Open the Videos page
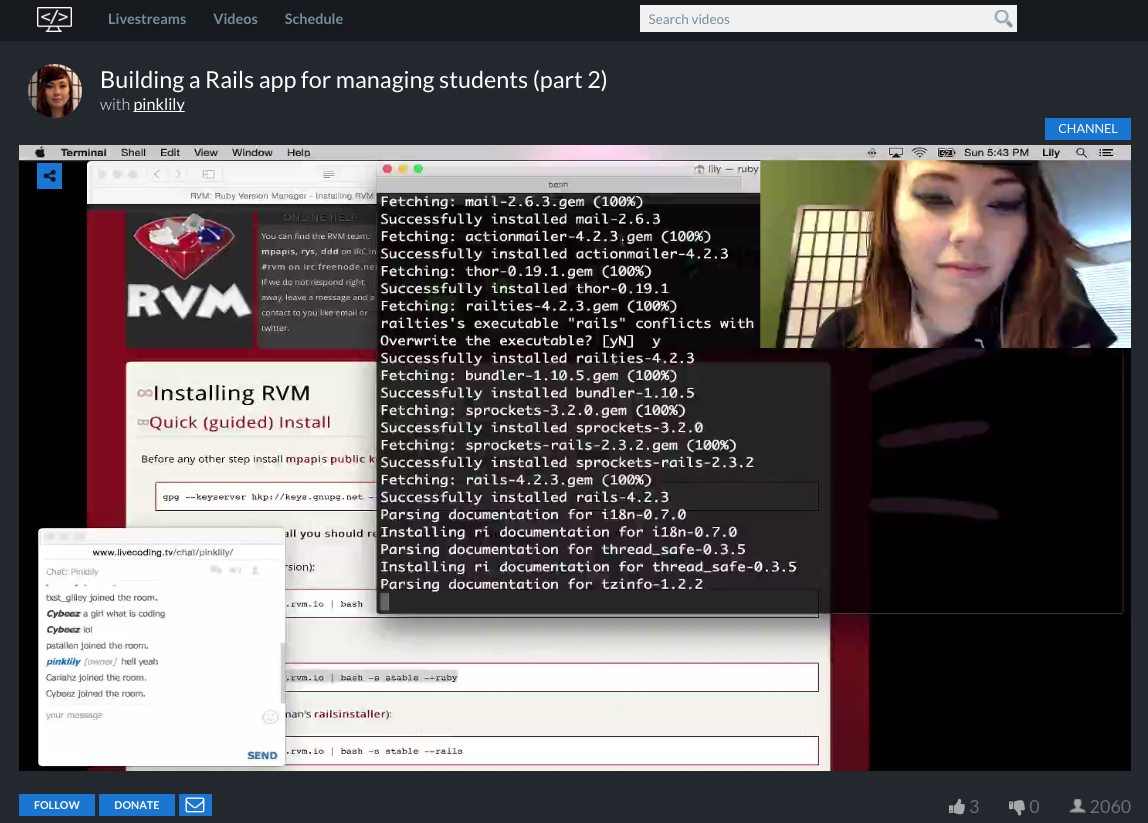 coord(235,19)
